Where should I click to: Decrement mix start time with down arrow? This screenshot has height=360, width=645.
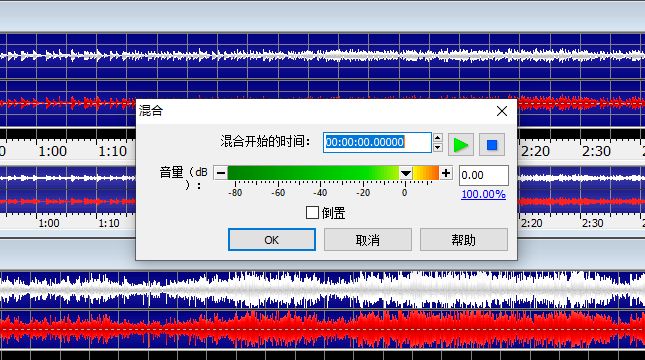click(x=438, y=147)
